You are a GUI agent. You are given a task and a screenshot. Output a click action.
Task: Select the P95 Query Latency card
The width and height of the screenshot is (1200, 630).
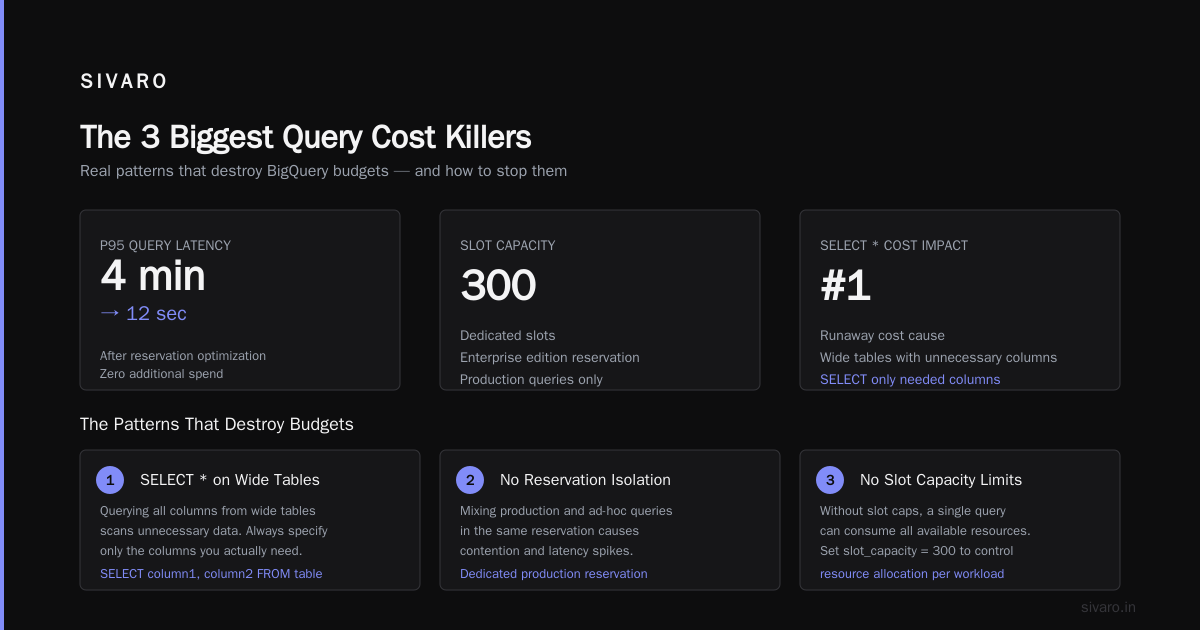[x=240, y=300]
